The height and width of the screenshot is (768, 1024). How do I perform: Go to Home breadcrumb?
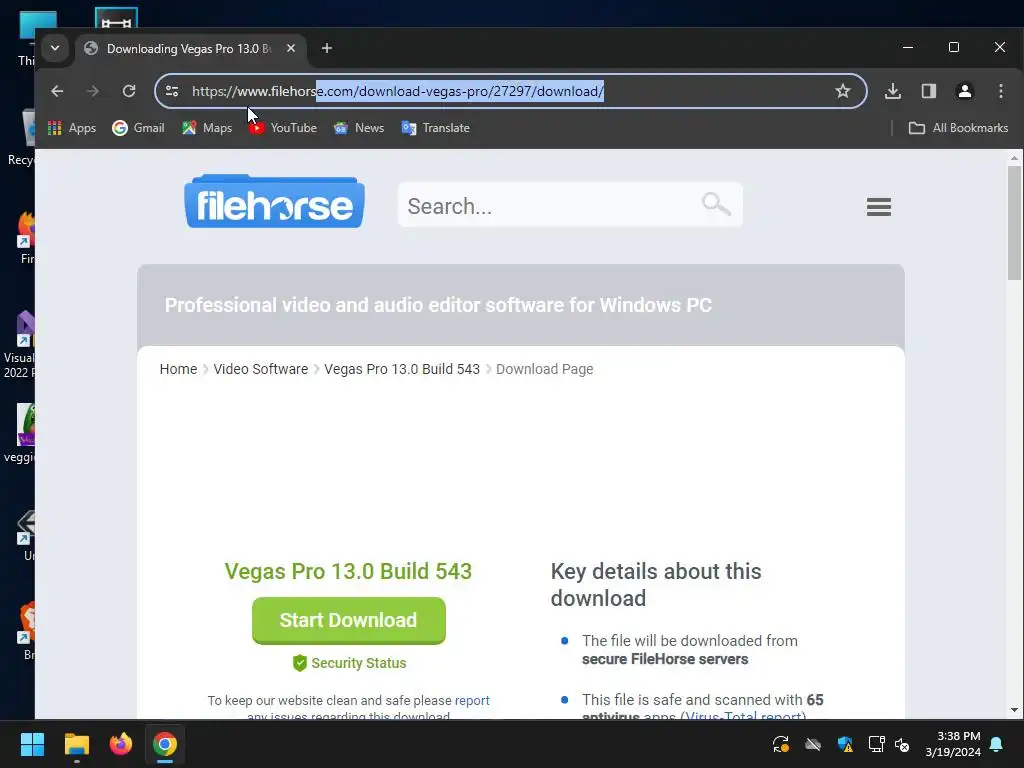pos(178,369)
